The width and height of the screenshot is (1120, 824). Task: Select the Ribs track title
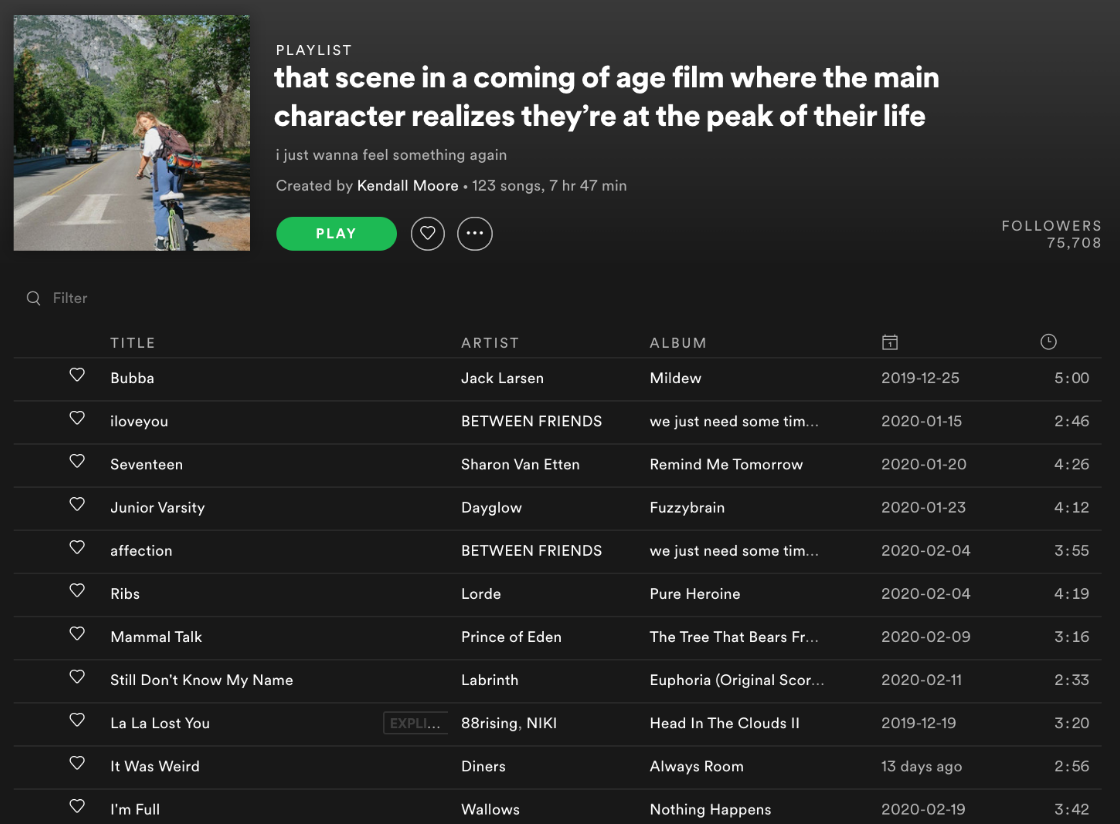(125, 594)
